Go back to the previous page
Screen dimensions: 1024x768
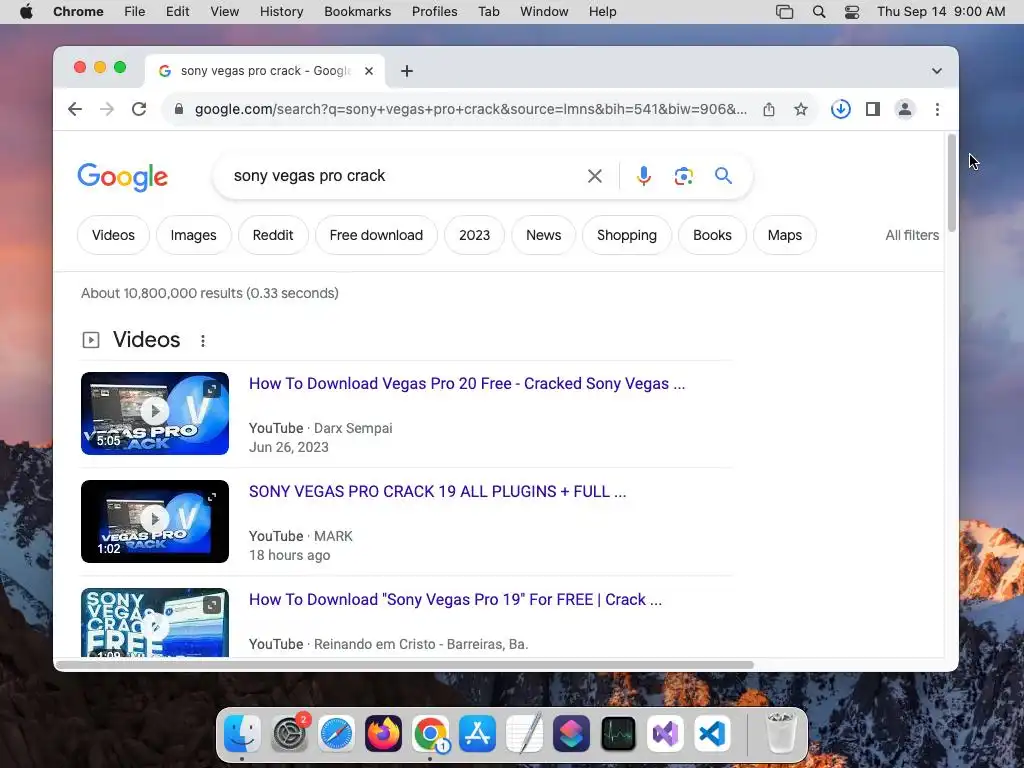click(75, 109)
